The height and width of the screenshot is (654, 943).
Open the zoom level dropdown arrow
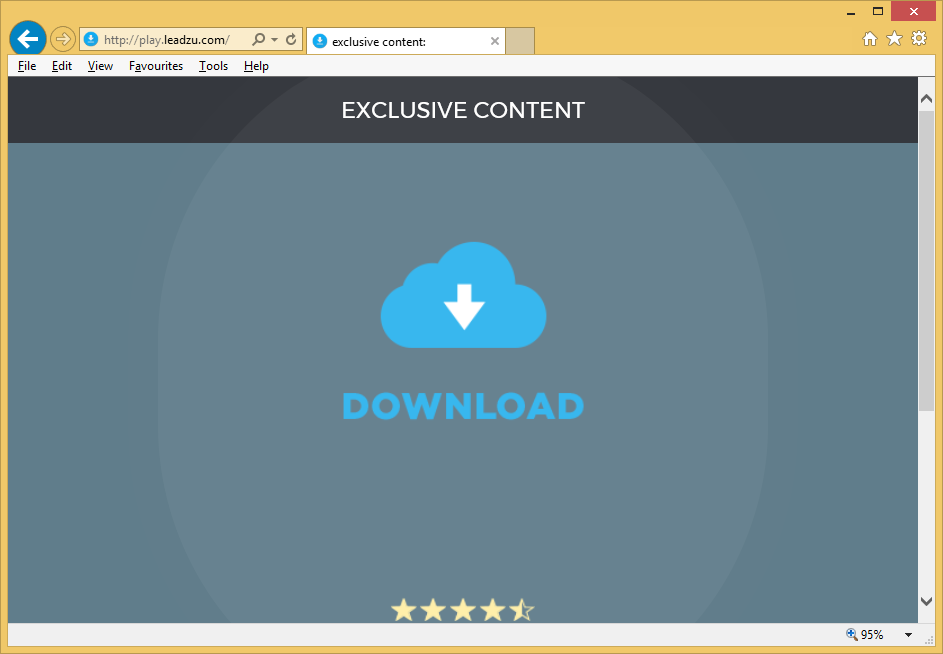(x=908, y=635)
